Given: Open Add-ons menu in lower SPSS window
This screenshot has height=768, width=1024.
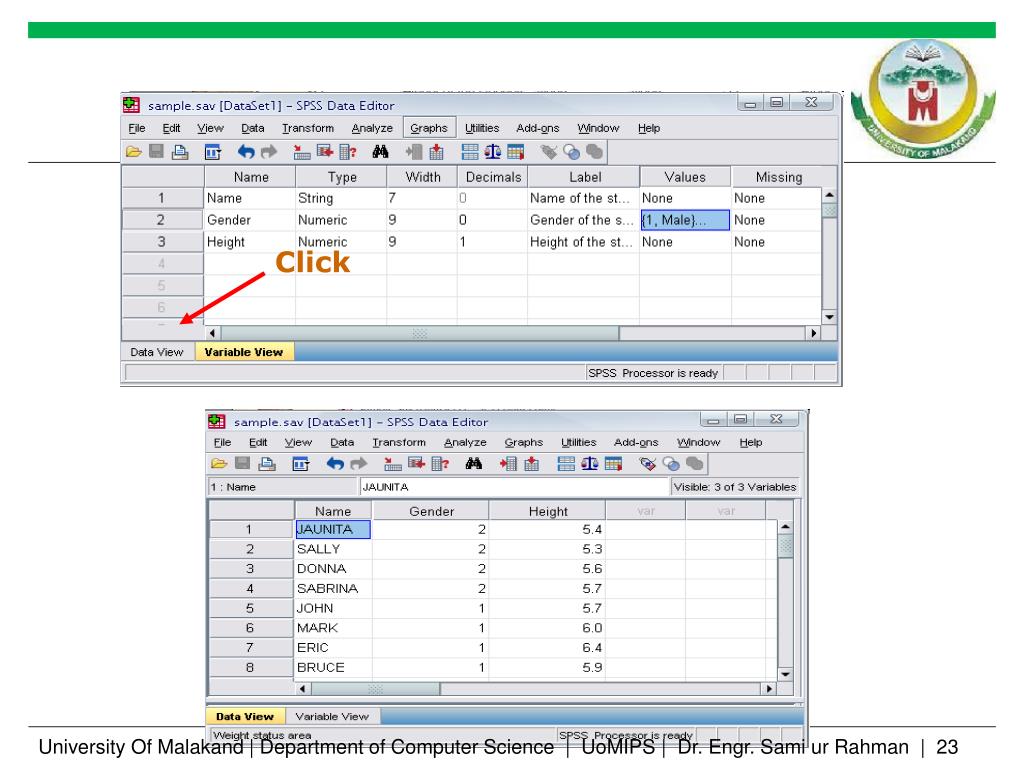Looking at the screenshot, I should 635,442.
